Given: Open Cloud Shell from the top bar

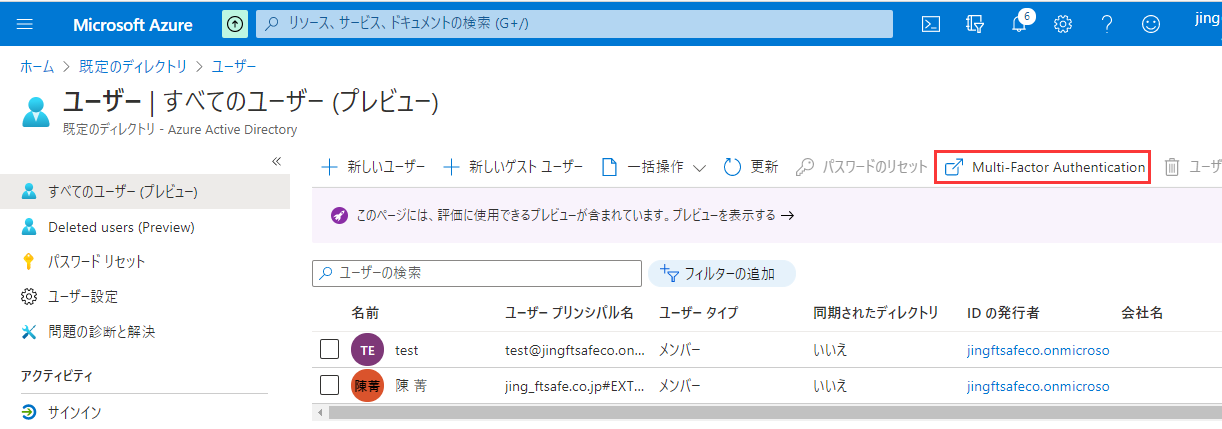Looking at the screenshot, I should (x=931, y=25).
